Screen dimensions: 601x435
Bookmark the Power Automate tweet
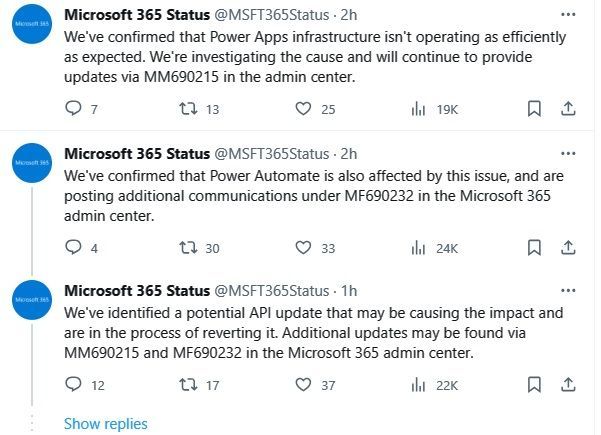535,247
